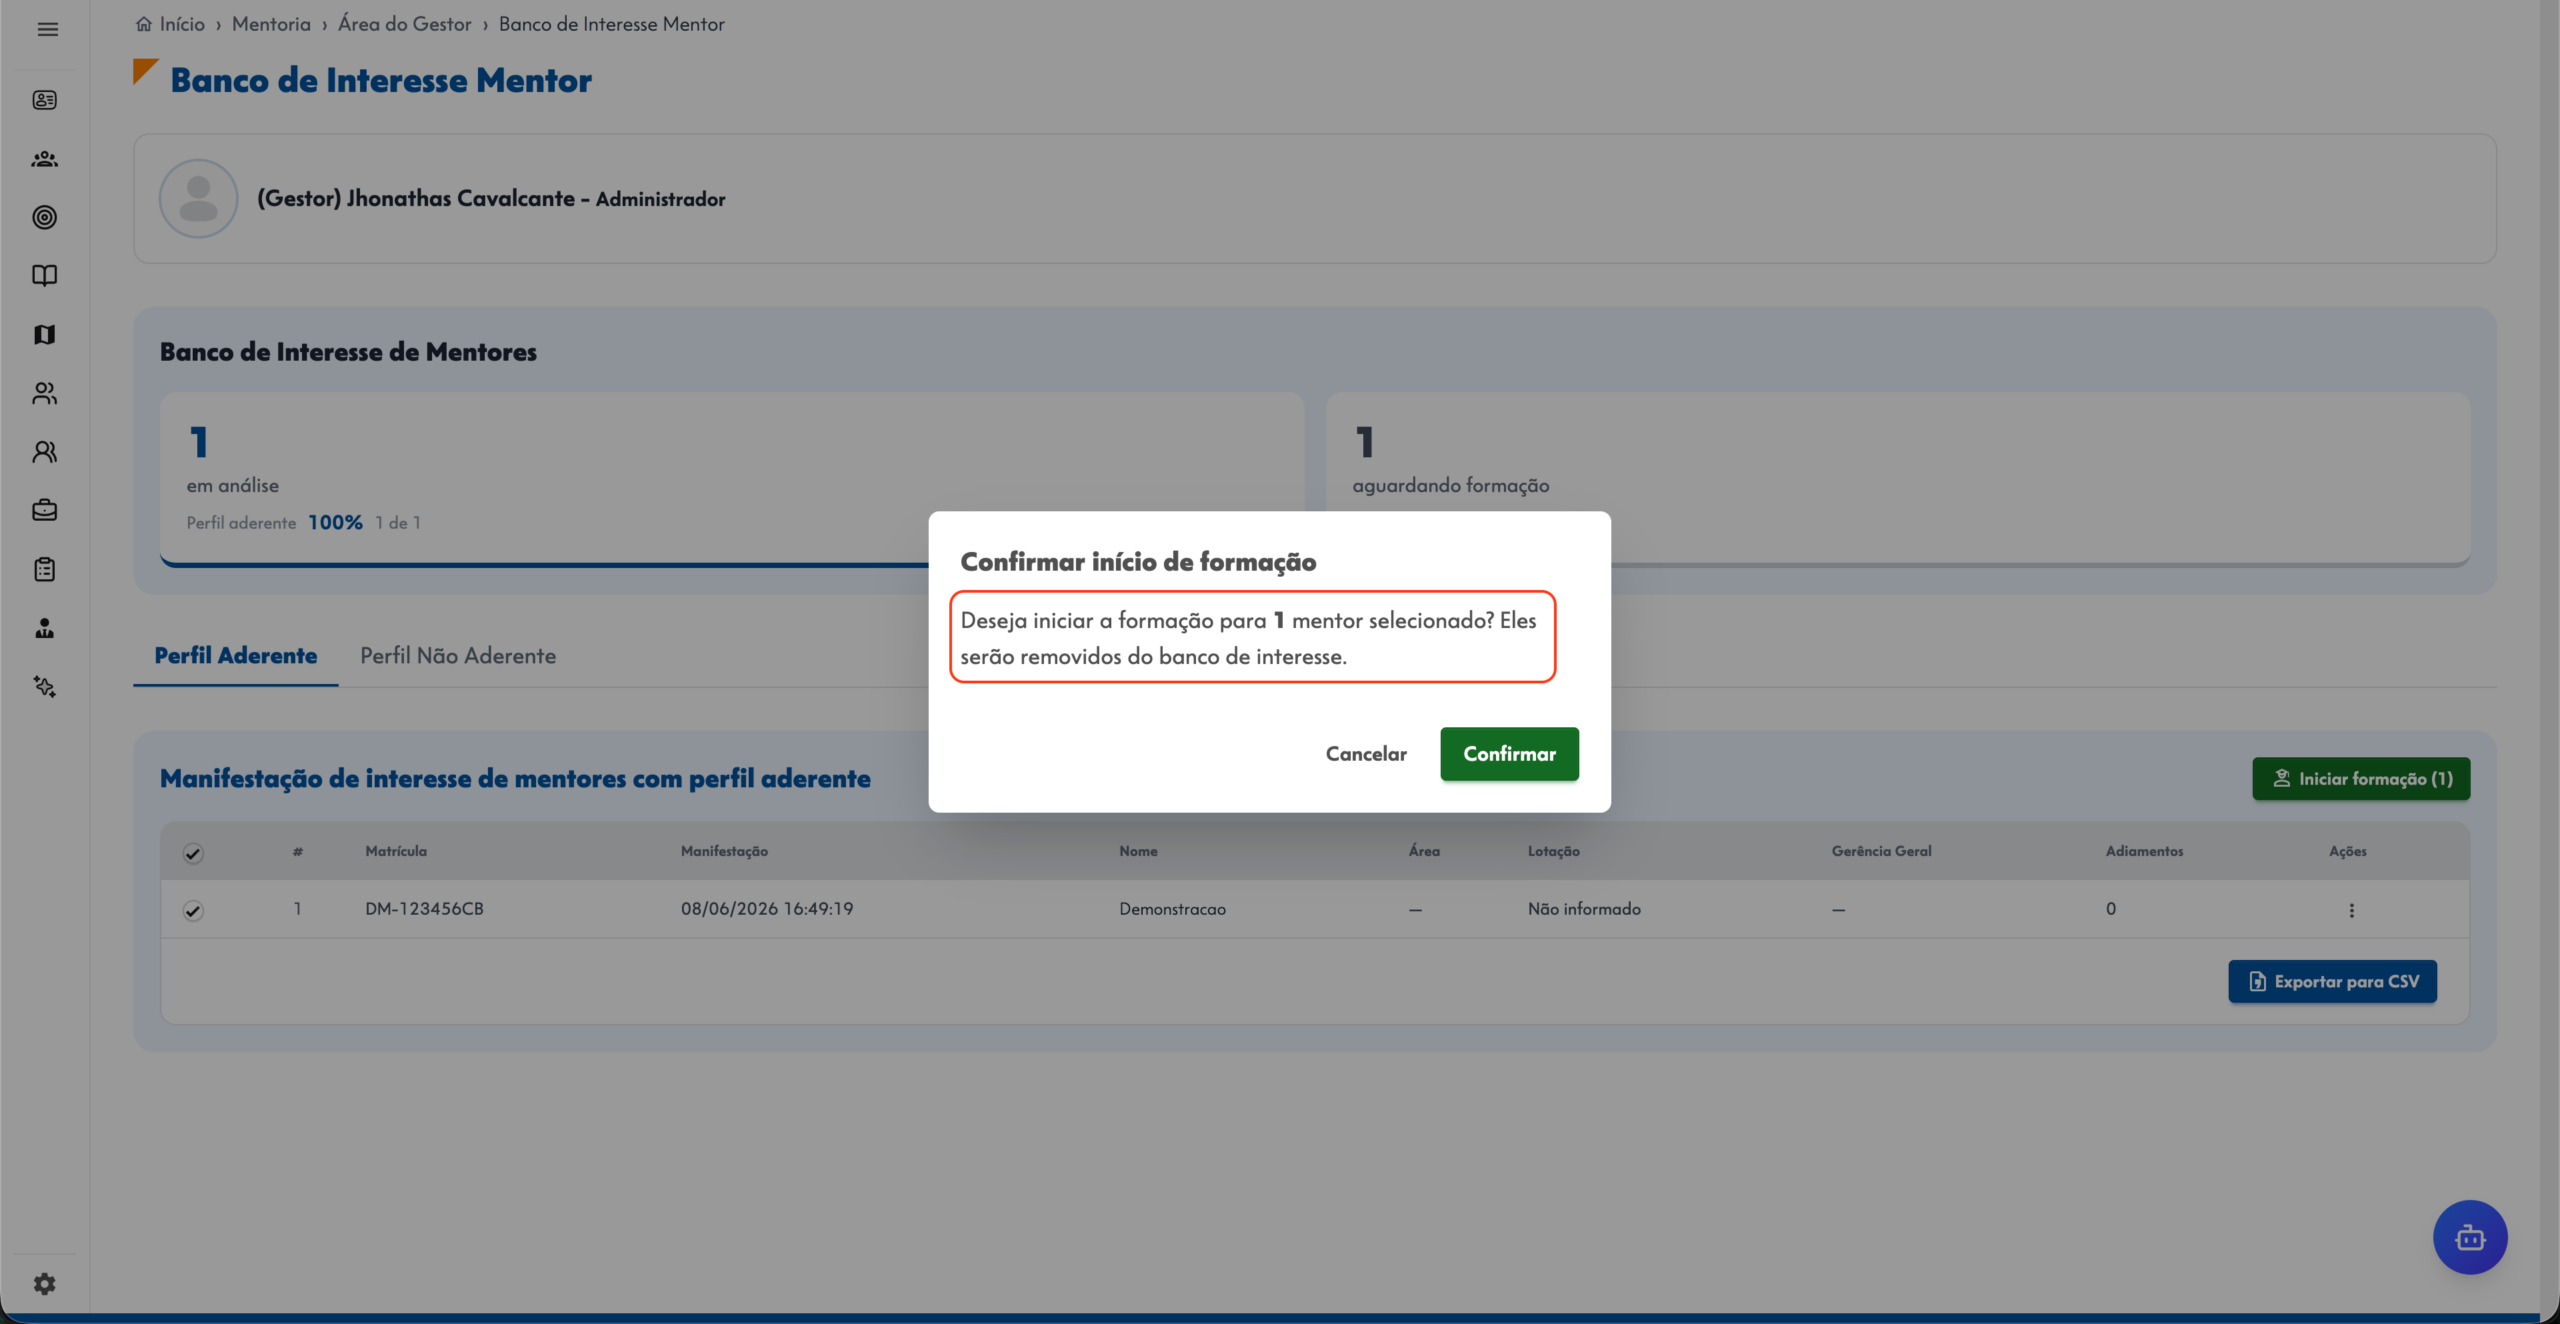
Task: Uncheck the row for DM-123456CB
Action: [193, 910]
